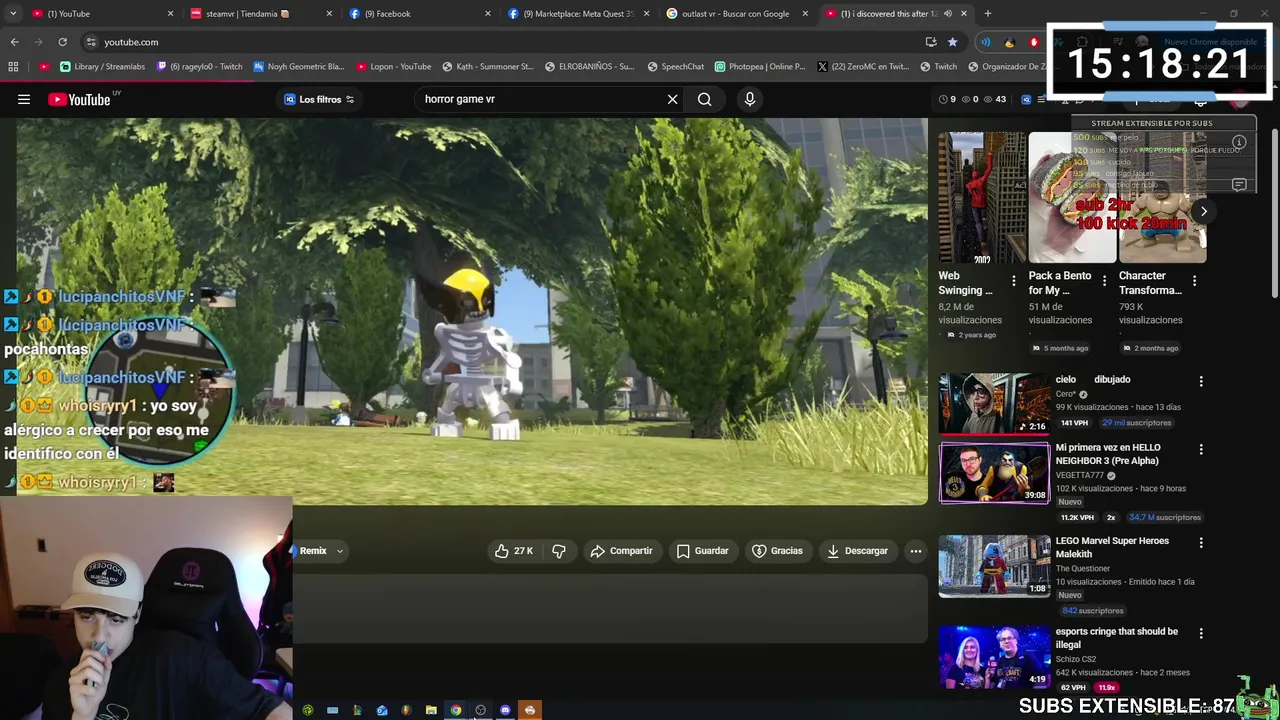Expand the Remix dropdown arrow
This screenshot has width=1280, height=720.
pyautogui.click(x=340, y=551)
